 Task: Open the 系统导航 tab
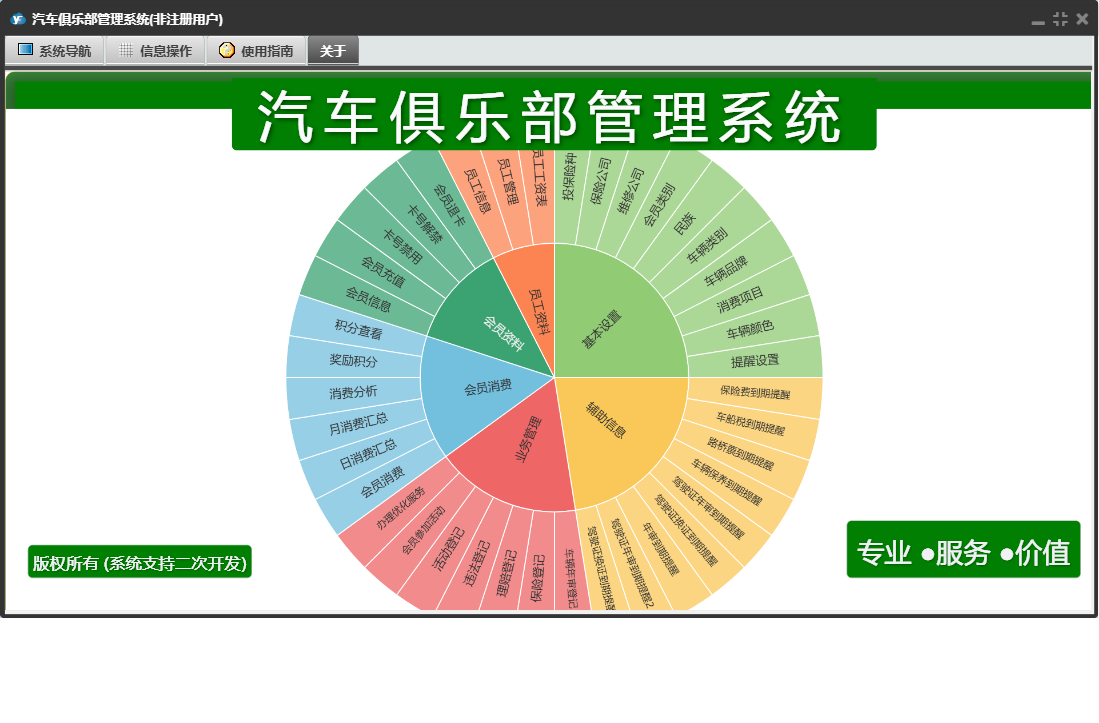[55, 50]
